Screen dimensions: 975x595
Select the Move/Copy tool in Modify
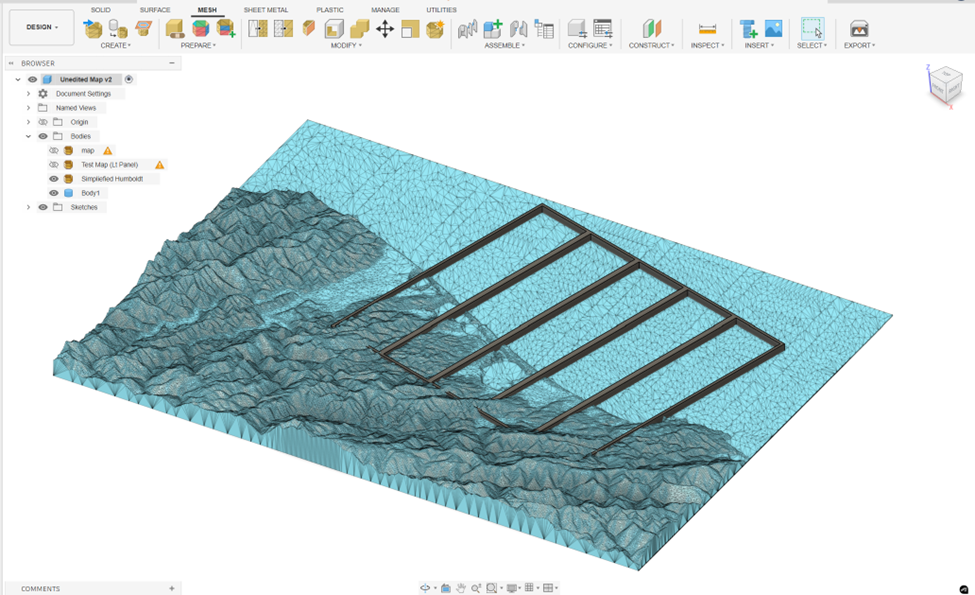click(x=384, y=29)
